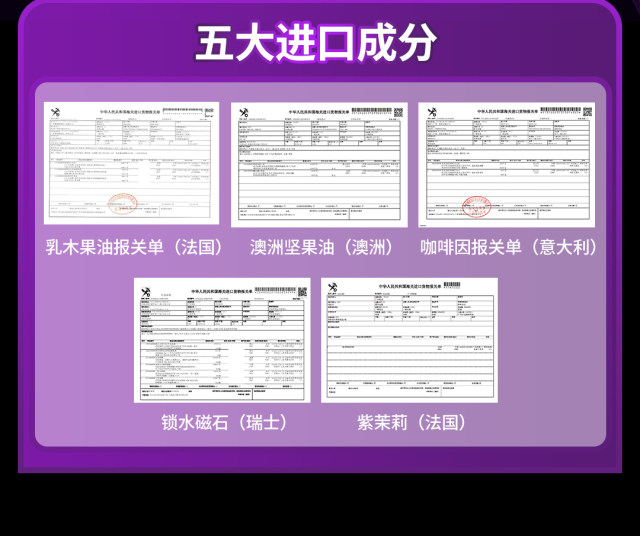Click the 五大进口成分 heading
The width and height of the screenshot is (640, 536).
(x=316, y=43)
